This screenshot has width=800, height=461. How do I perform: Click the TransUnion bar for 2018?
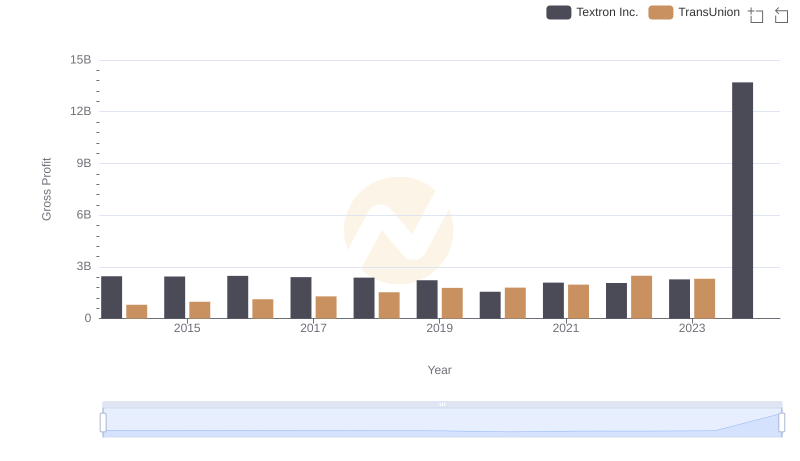pos(389,305)
